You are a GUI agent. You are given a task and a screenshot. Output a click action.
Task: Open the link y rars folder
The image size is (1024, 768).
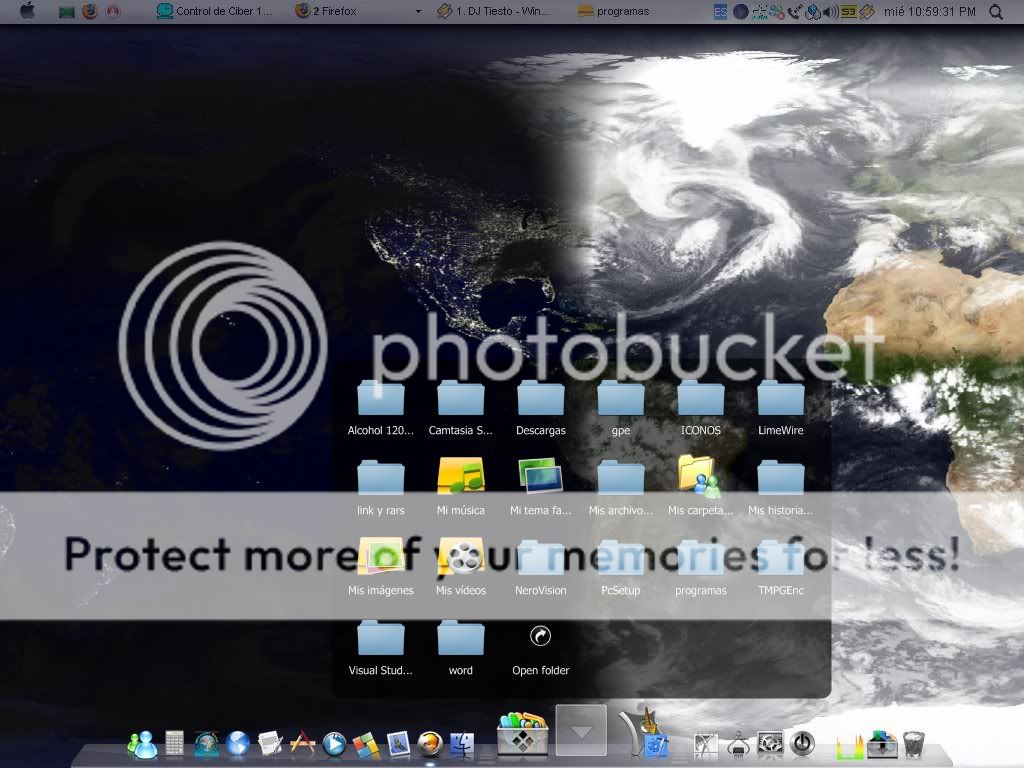pos(381,487)
